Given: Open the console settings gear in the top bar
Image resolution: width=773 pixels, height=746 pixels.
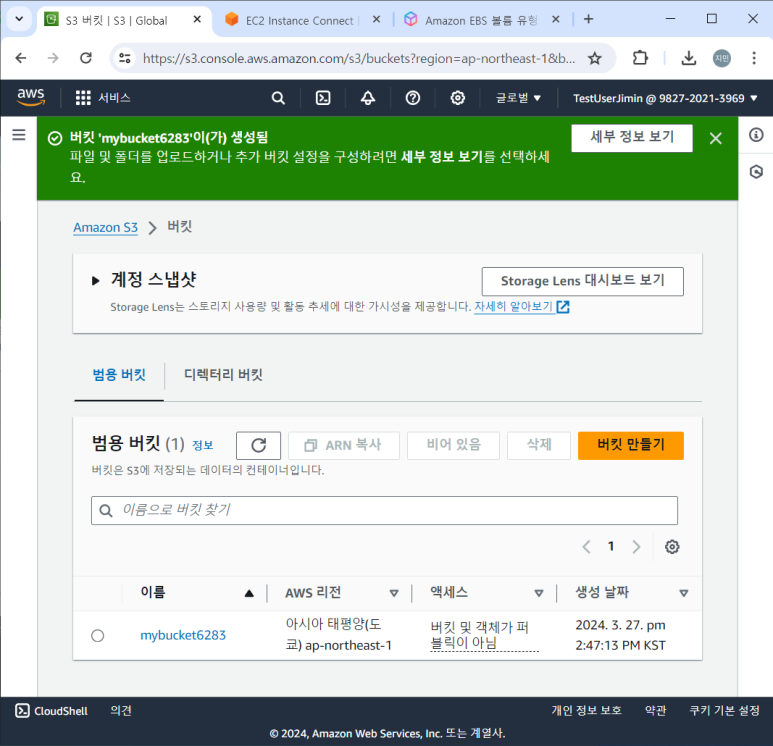Looking at the screenshot, I should [x=457, y=98].
